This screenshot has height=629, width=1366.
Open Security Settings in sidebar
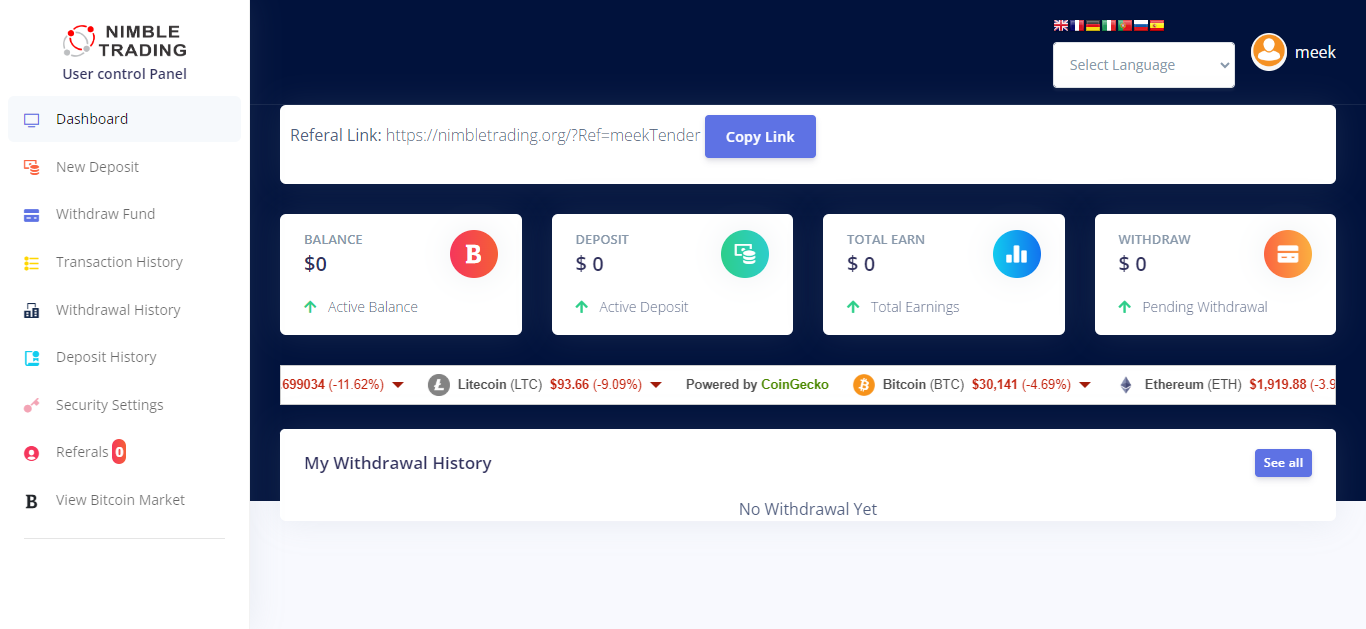(109, 405)
